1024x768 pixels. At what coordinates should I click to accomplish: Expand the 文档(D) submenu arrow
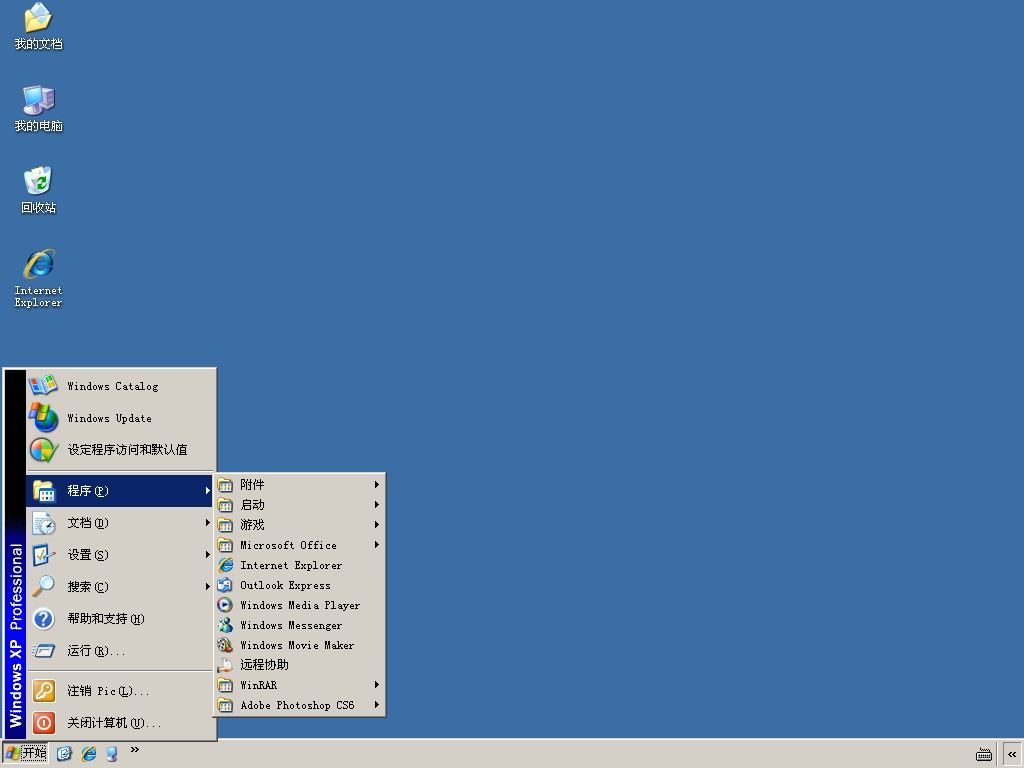pyautogui.click(x=208, y=523)
